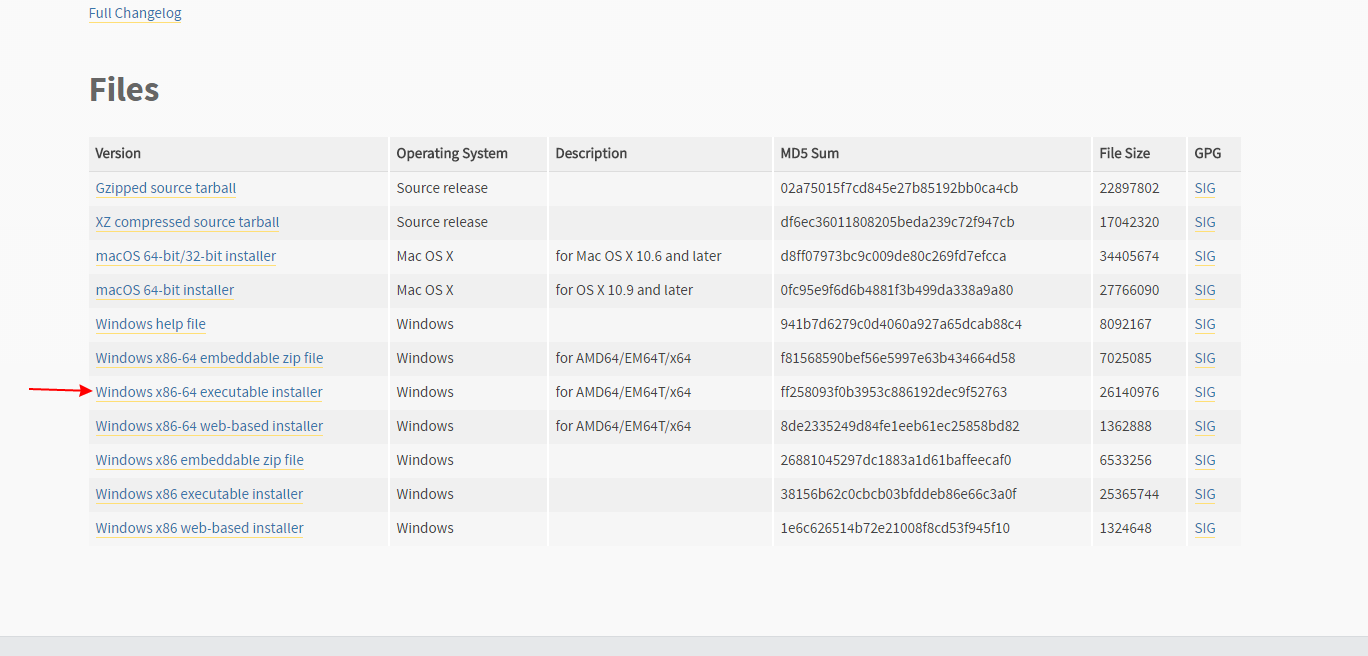Click file size 26140976
The width and height of the screenshot is (1368, 656).
pos(1129,392)
